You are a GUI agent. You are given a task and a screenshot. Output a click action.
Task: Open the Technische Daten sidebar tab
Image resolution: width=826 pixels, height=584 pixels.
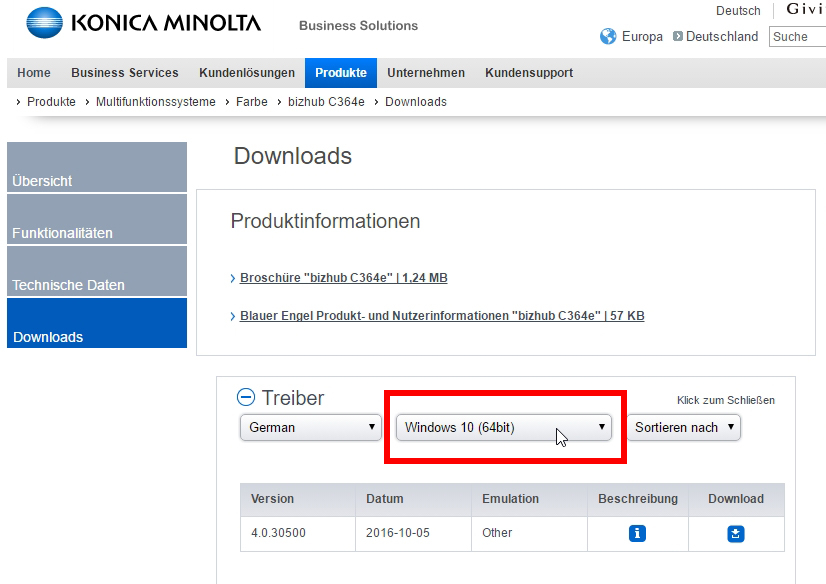tap(97, 271)
